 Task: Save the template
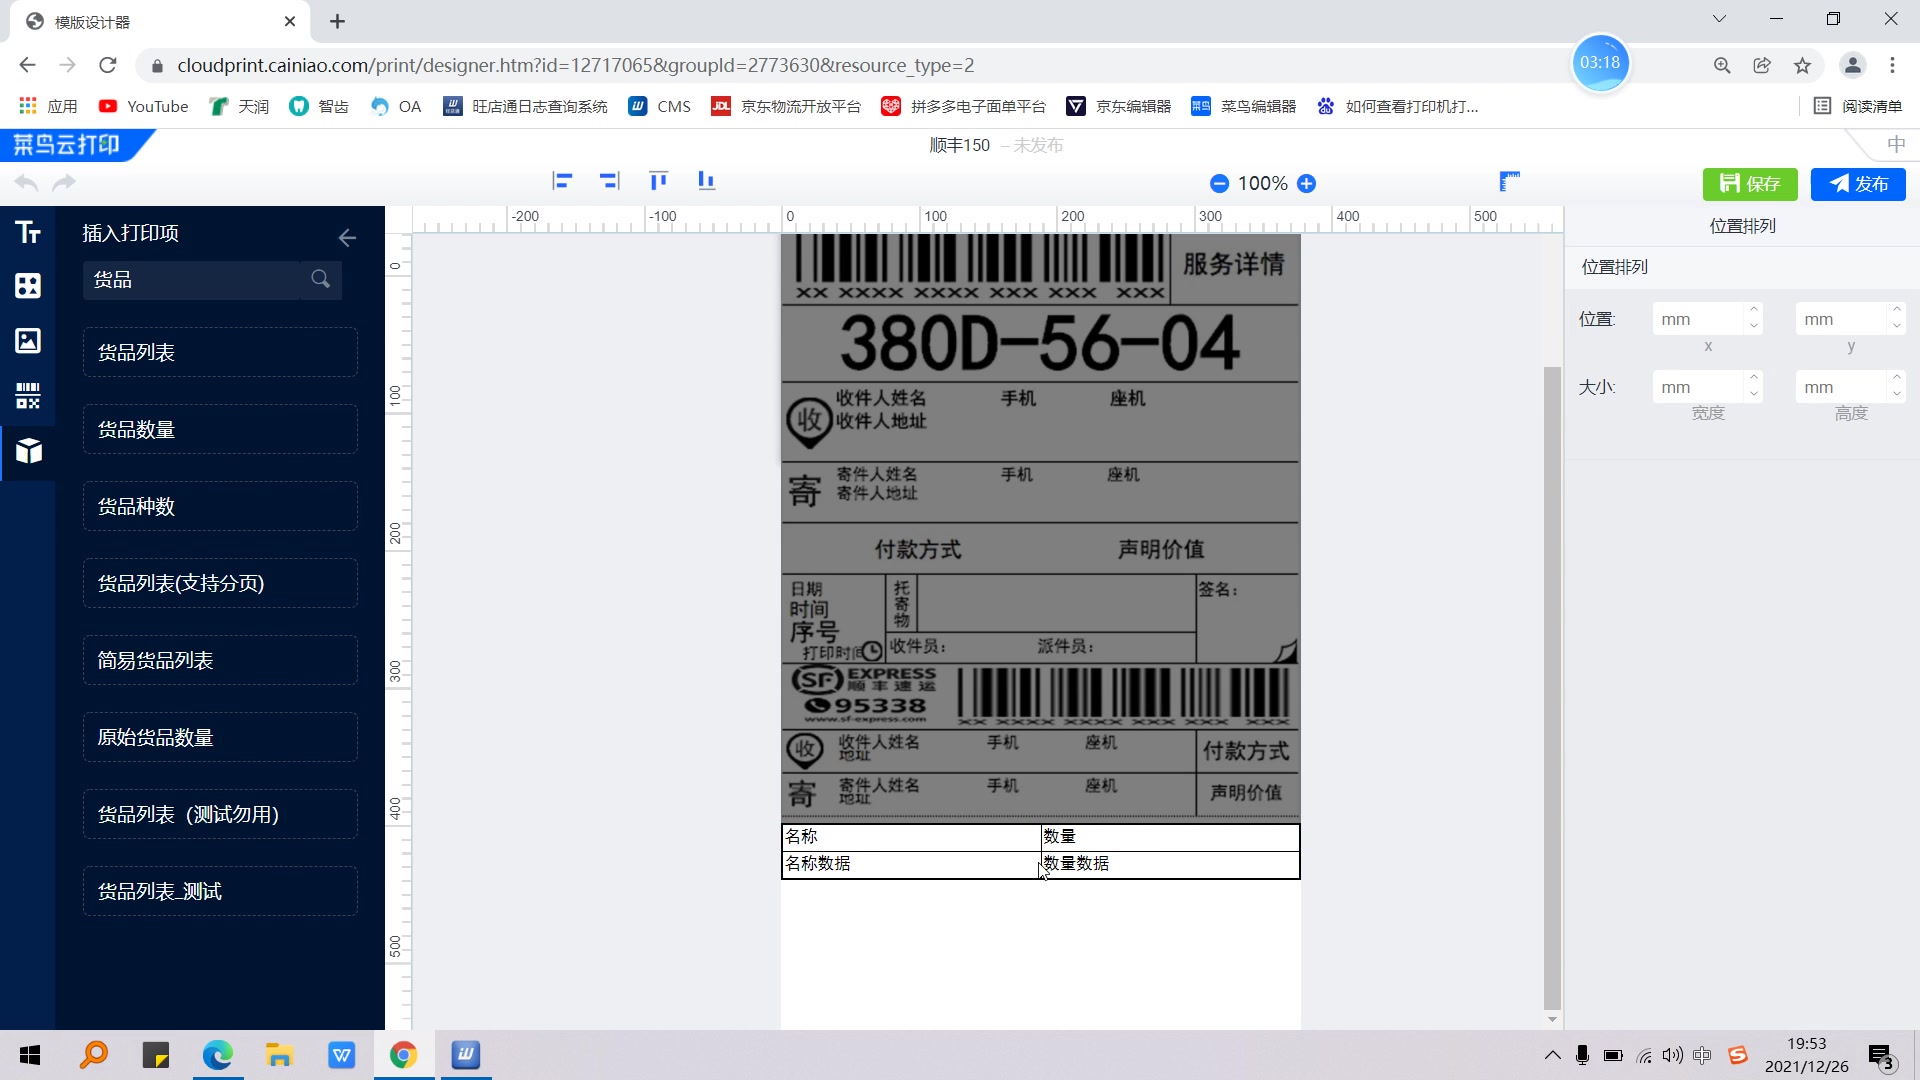pyautogui.click(x=1750, y=184)
